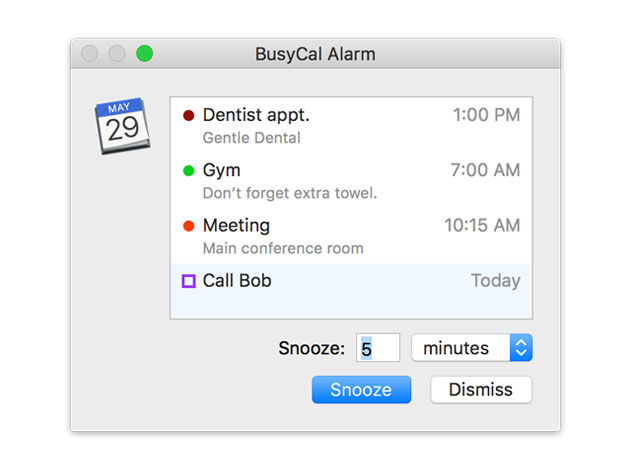This screenshot has height=473, width=630.
Task: Click the Main conference room location
Action: [283, 248]
